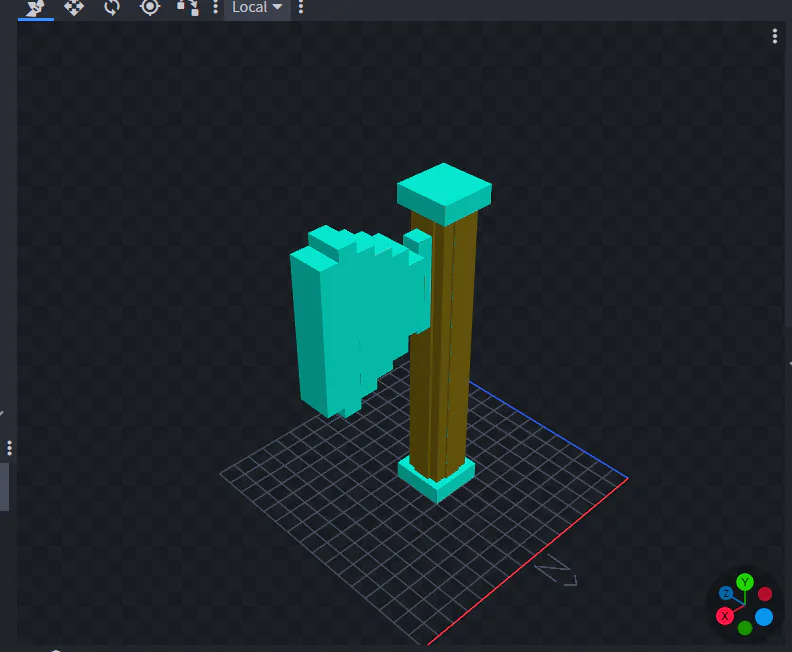Click the unlabeled dark red gizmo dot
This screenshot has height=652, width=792.
tap(765, 594)
